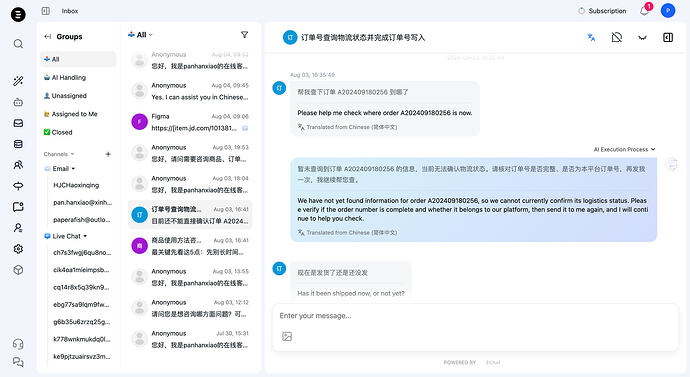The height and width of the screenshot is (377, 690).
Task: Attach an image using the picture icon
Action: (287, 337)
